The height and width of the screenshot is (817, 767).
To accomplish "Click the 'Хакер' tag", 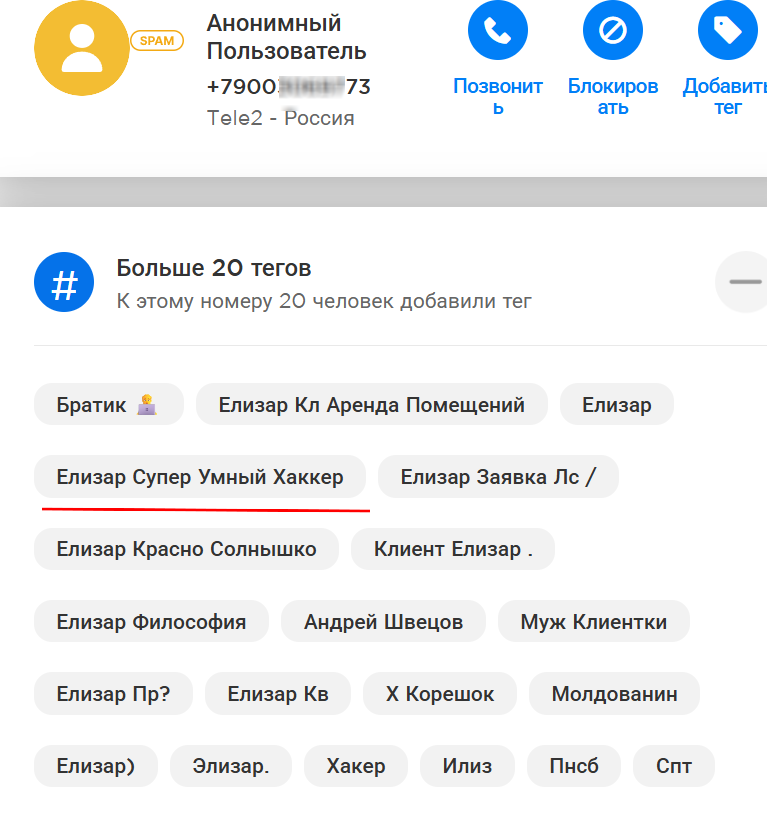I will pyautogui.click(x=355, y=767).
